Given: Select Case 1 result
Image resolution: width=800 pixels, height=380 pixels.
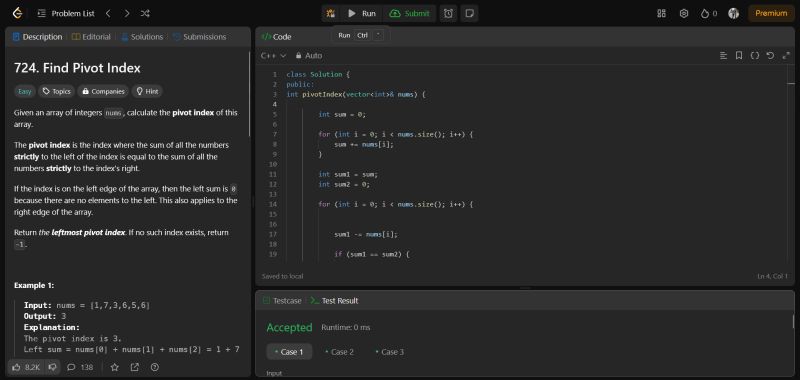Looking at the screenshot, I should coord(289,352).
